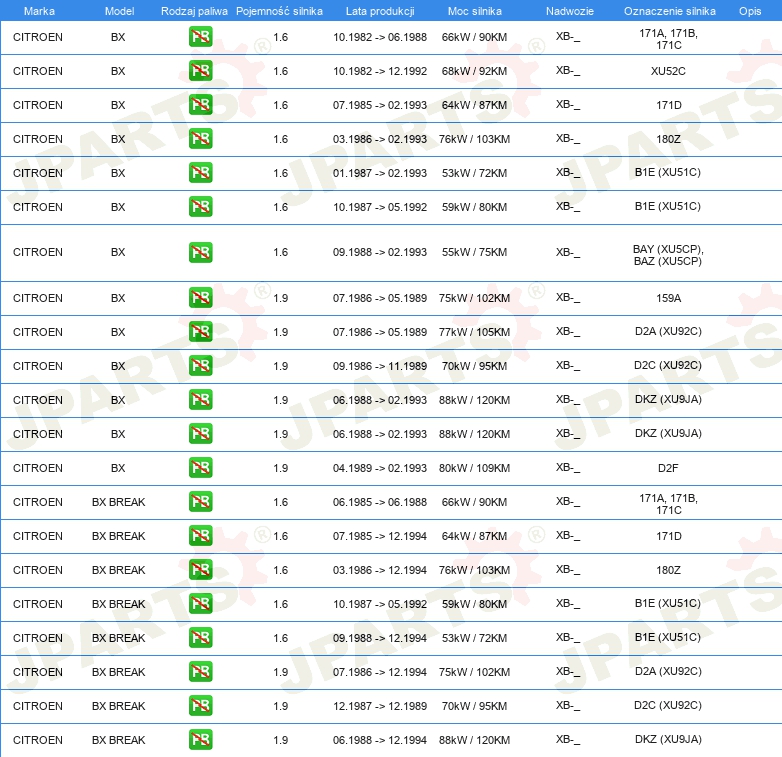Select the date cell 07.1985 -> 02.1993
782x757 pixels.
[x=380, y=105]
